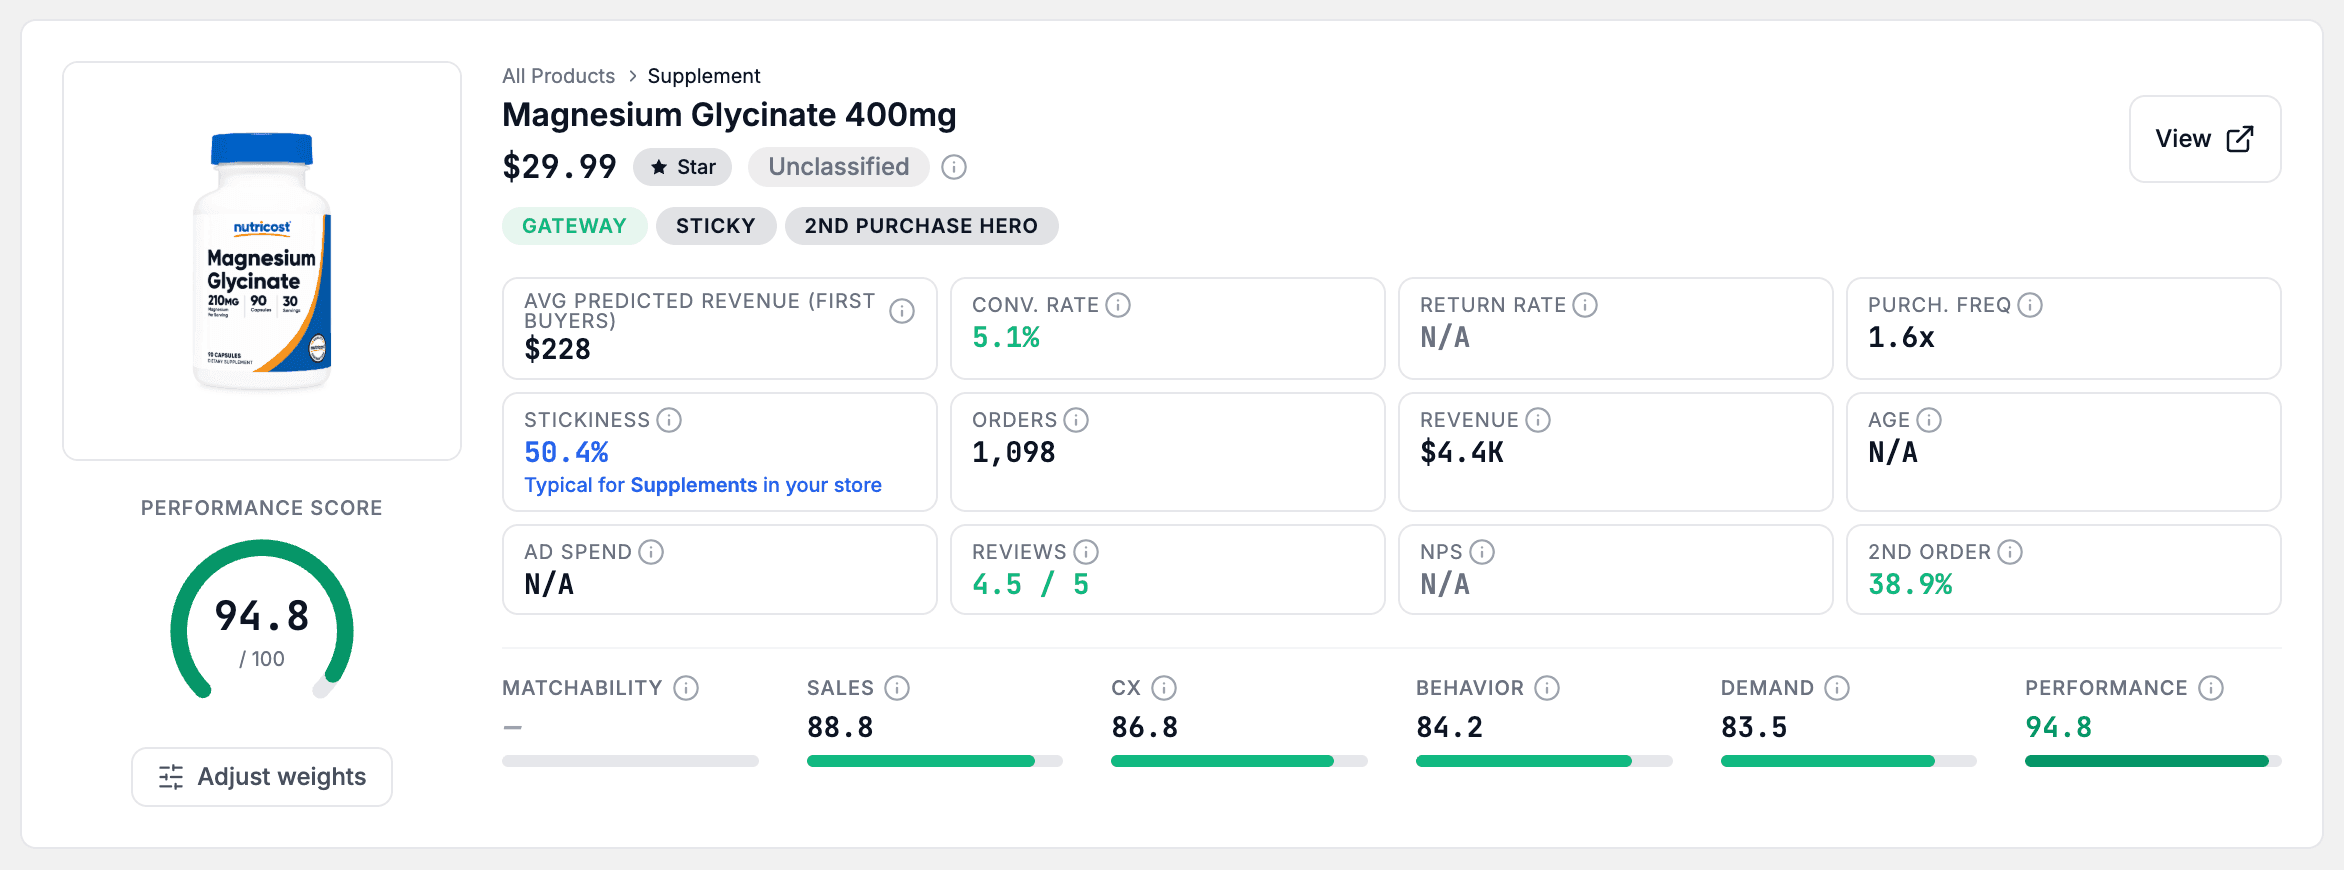The width and height of the screenshot is (2344, 870).
Task: Click the Matchability info icon
Action: coord(686,688)
